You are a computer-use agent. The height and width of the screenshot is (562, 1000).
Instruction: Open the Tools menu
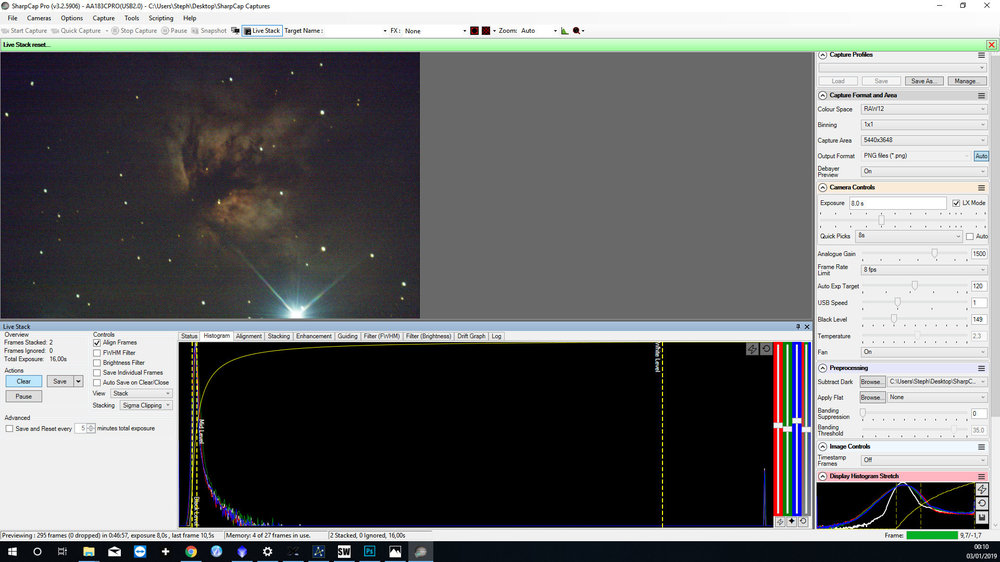point(131,18)
